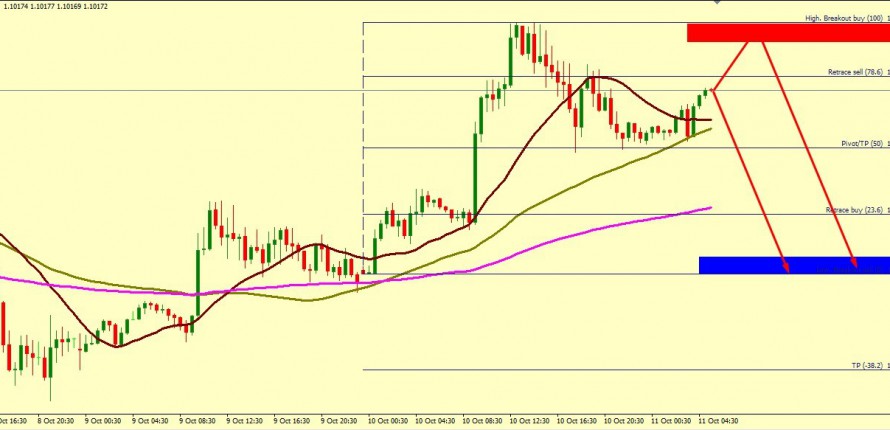The height and width of the screenshot is (430, 890).
Task: Select the magenta moving average line's right end
Action: [709, 208]
